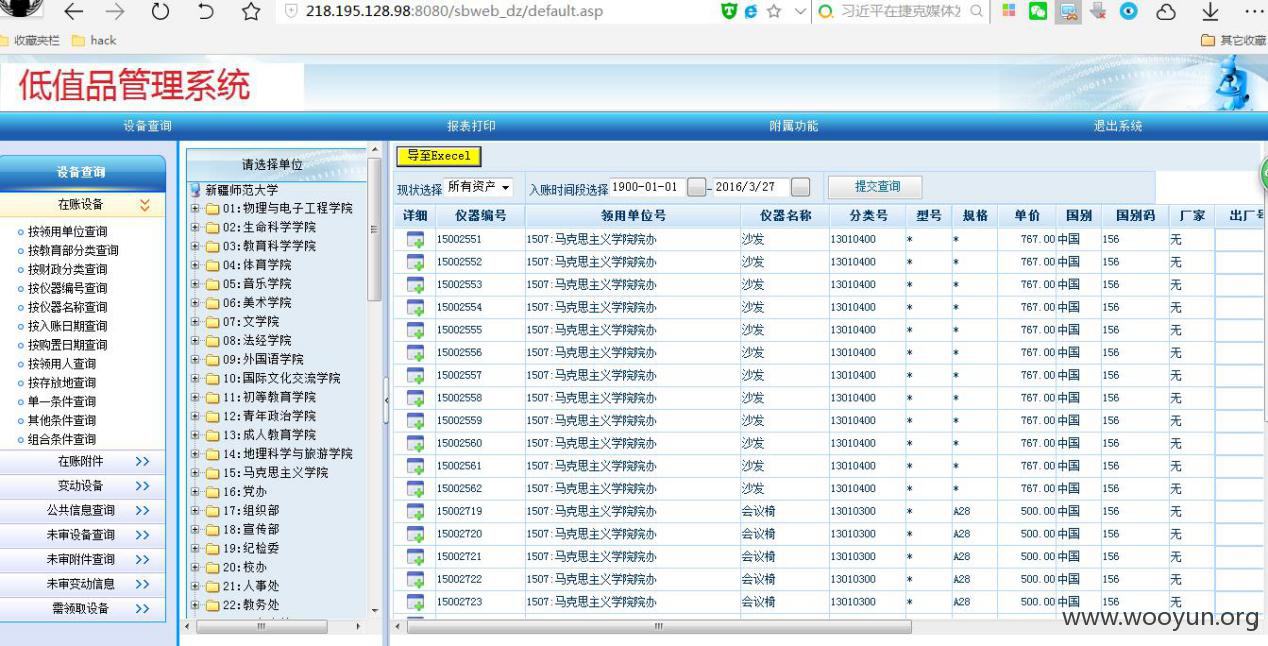Image resolution: width=1268 pixels, height=646 pixels.
Task: Select tree folder 09:外国语学院
Action: [x=262, y=359]
